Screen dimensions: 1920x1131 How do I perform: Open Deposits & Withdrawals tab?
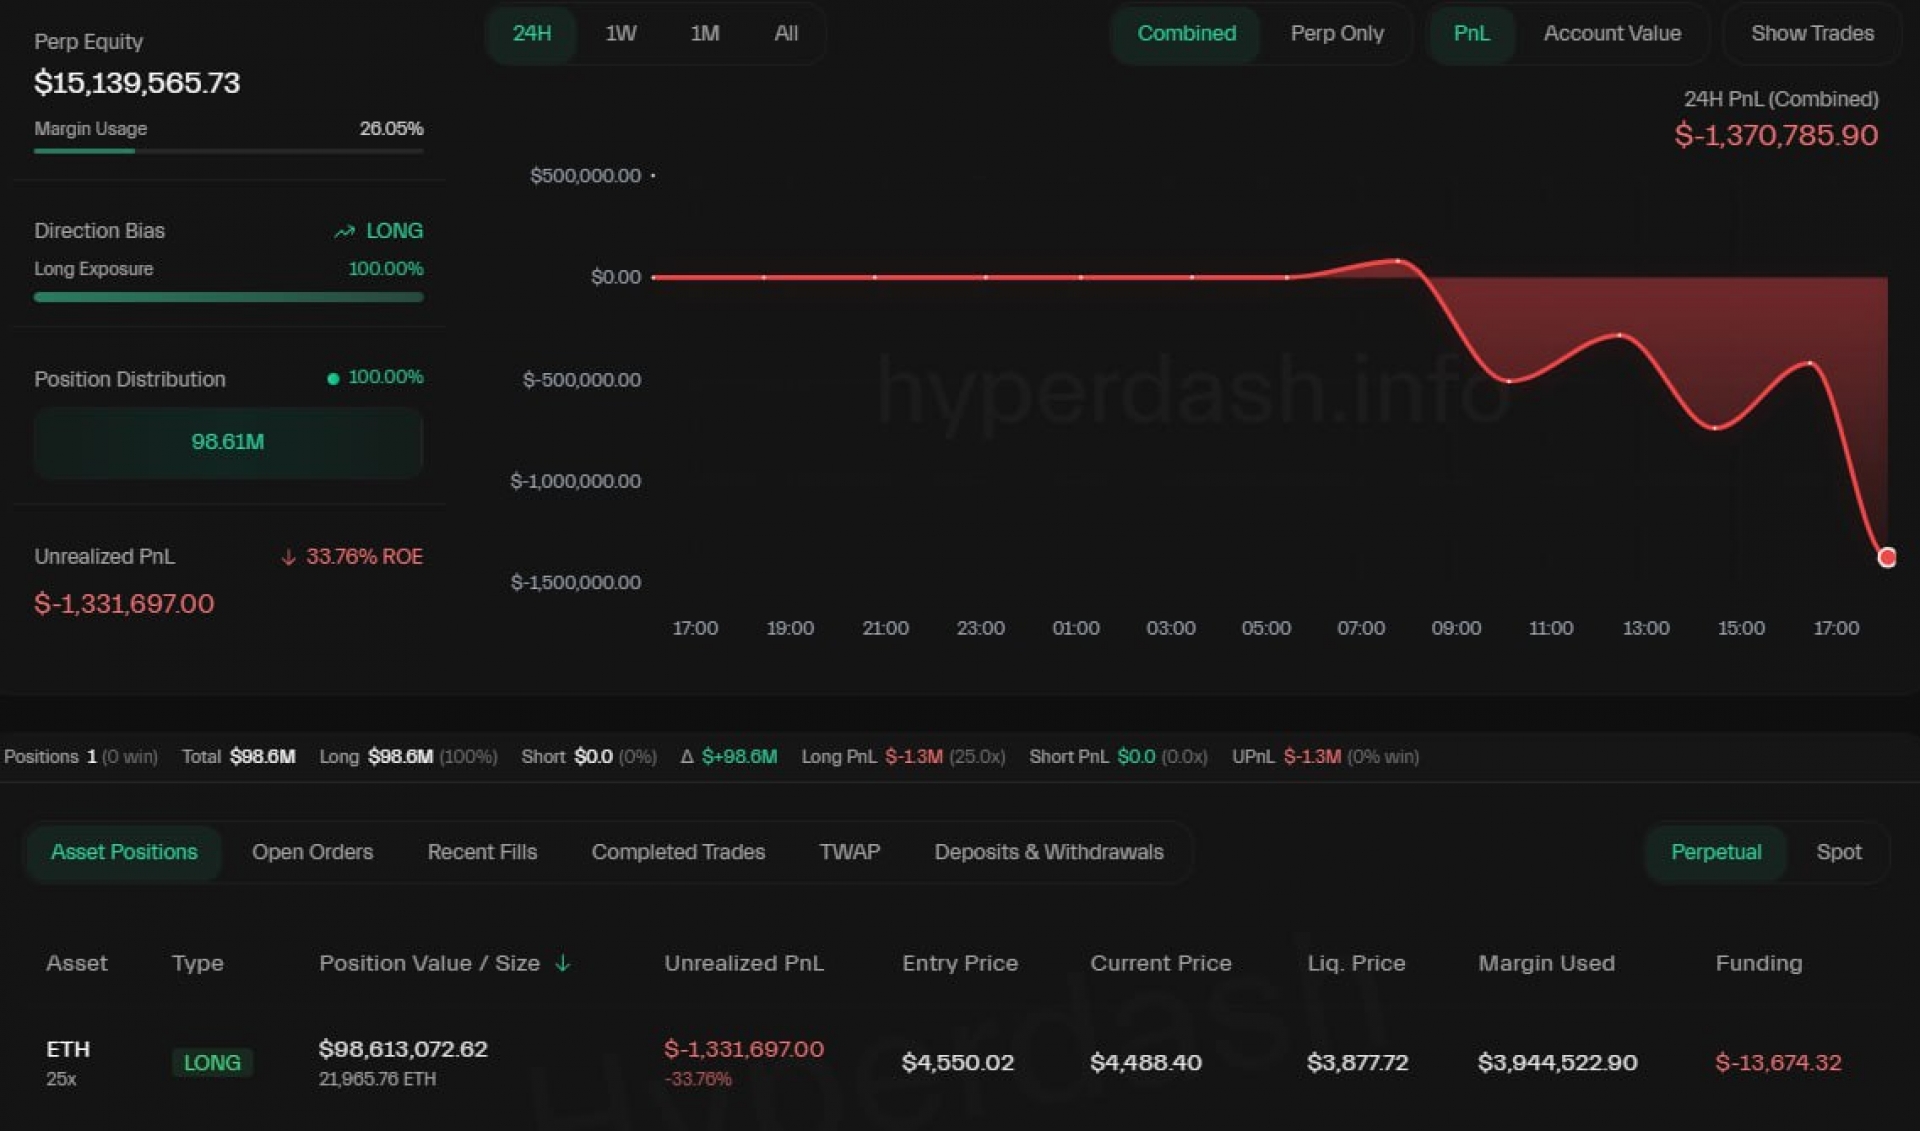click(x=1048, y=852)
